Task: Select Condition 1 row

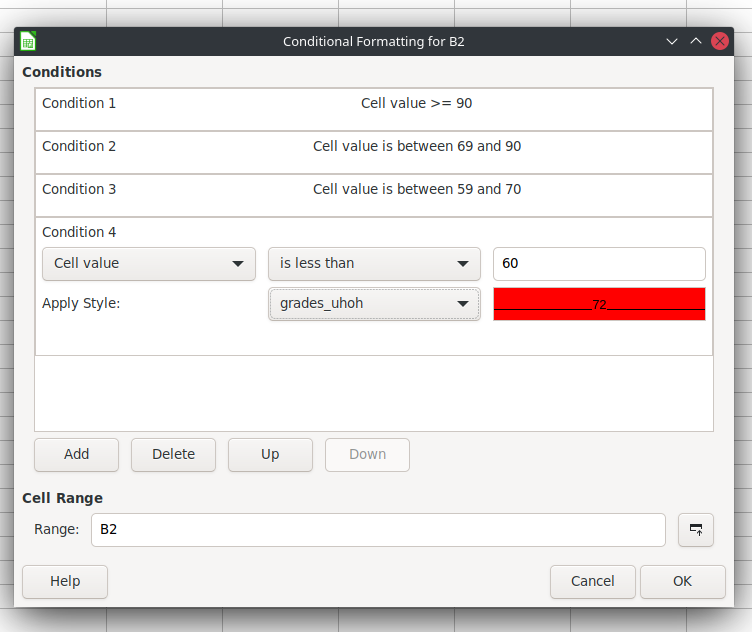Action: pos(374,109)
